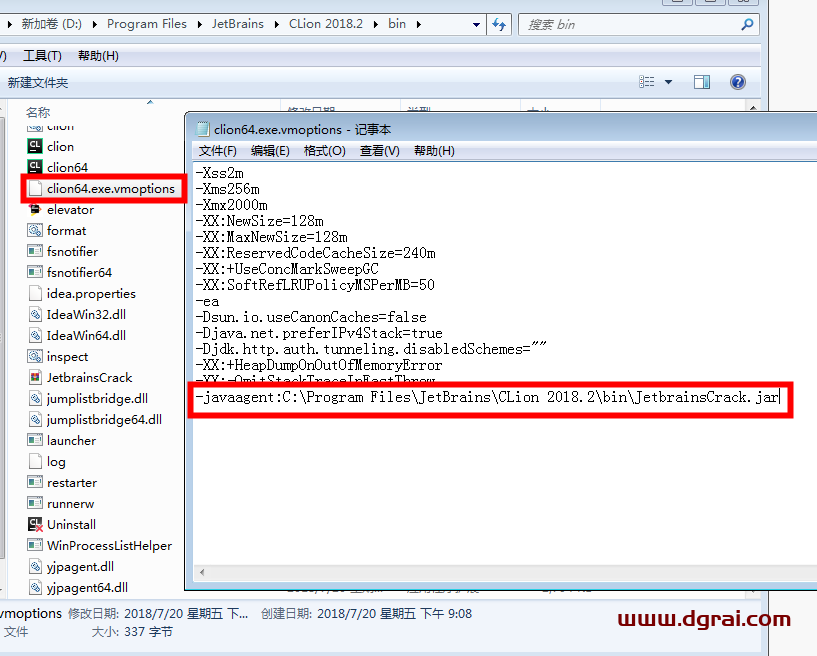Select the WinProcessListHelper executable icon
This screenshot has width=817, height=656.
pos(35,545)
